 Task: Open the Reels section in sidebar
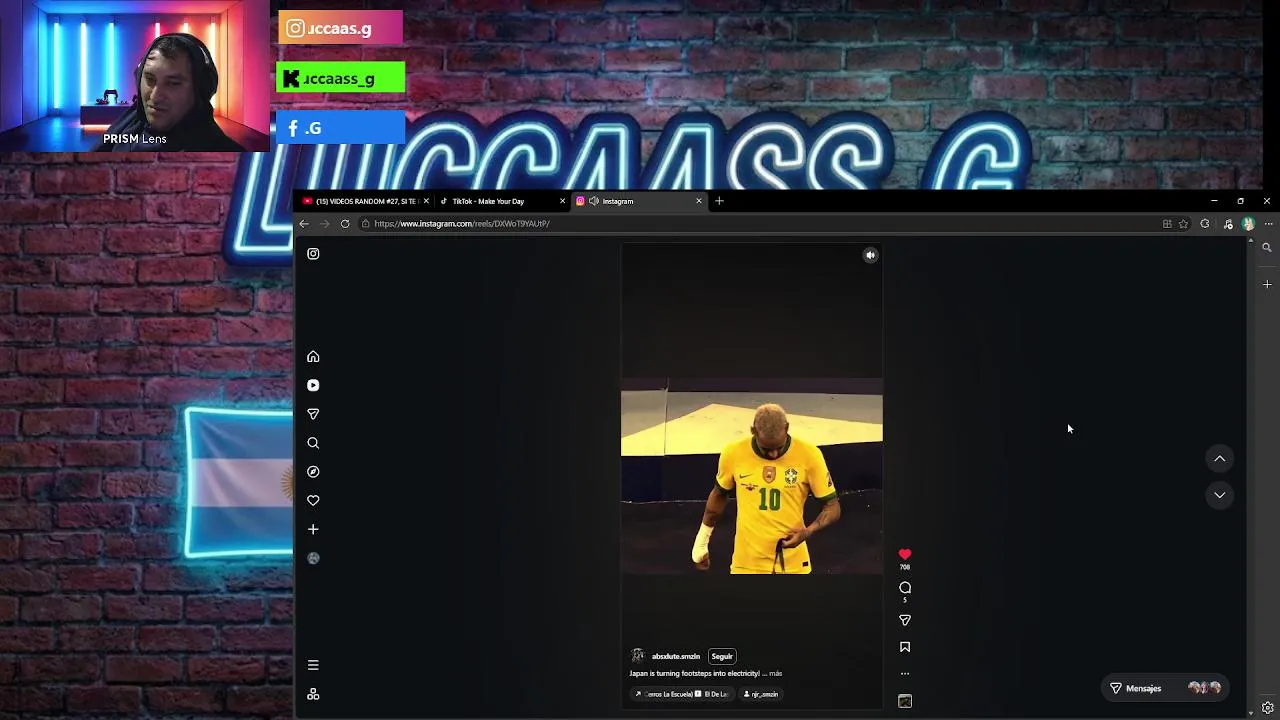pyautogui.click(x=313, y=385)
